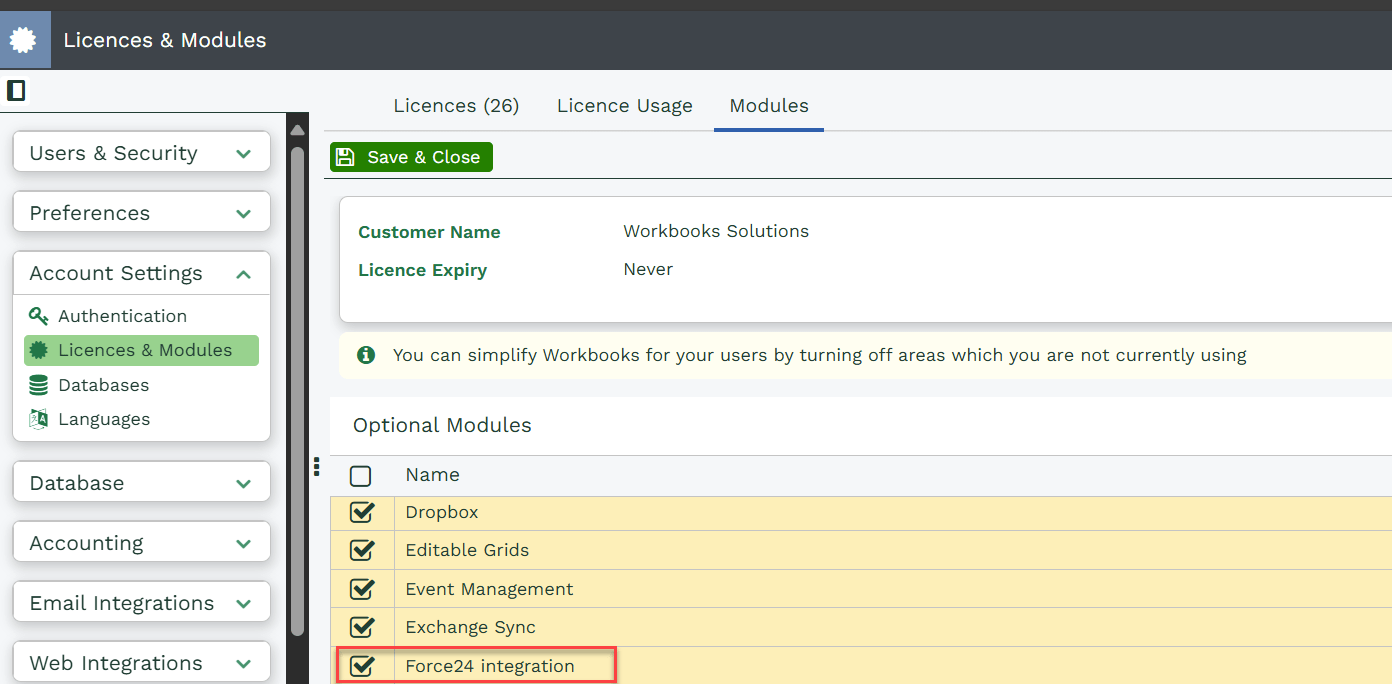This screenshot has width=1392, height=684.
Task: Click the Languages translate icon
Action: pos(39,419)
